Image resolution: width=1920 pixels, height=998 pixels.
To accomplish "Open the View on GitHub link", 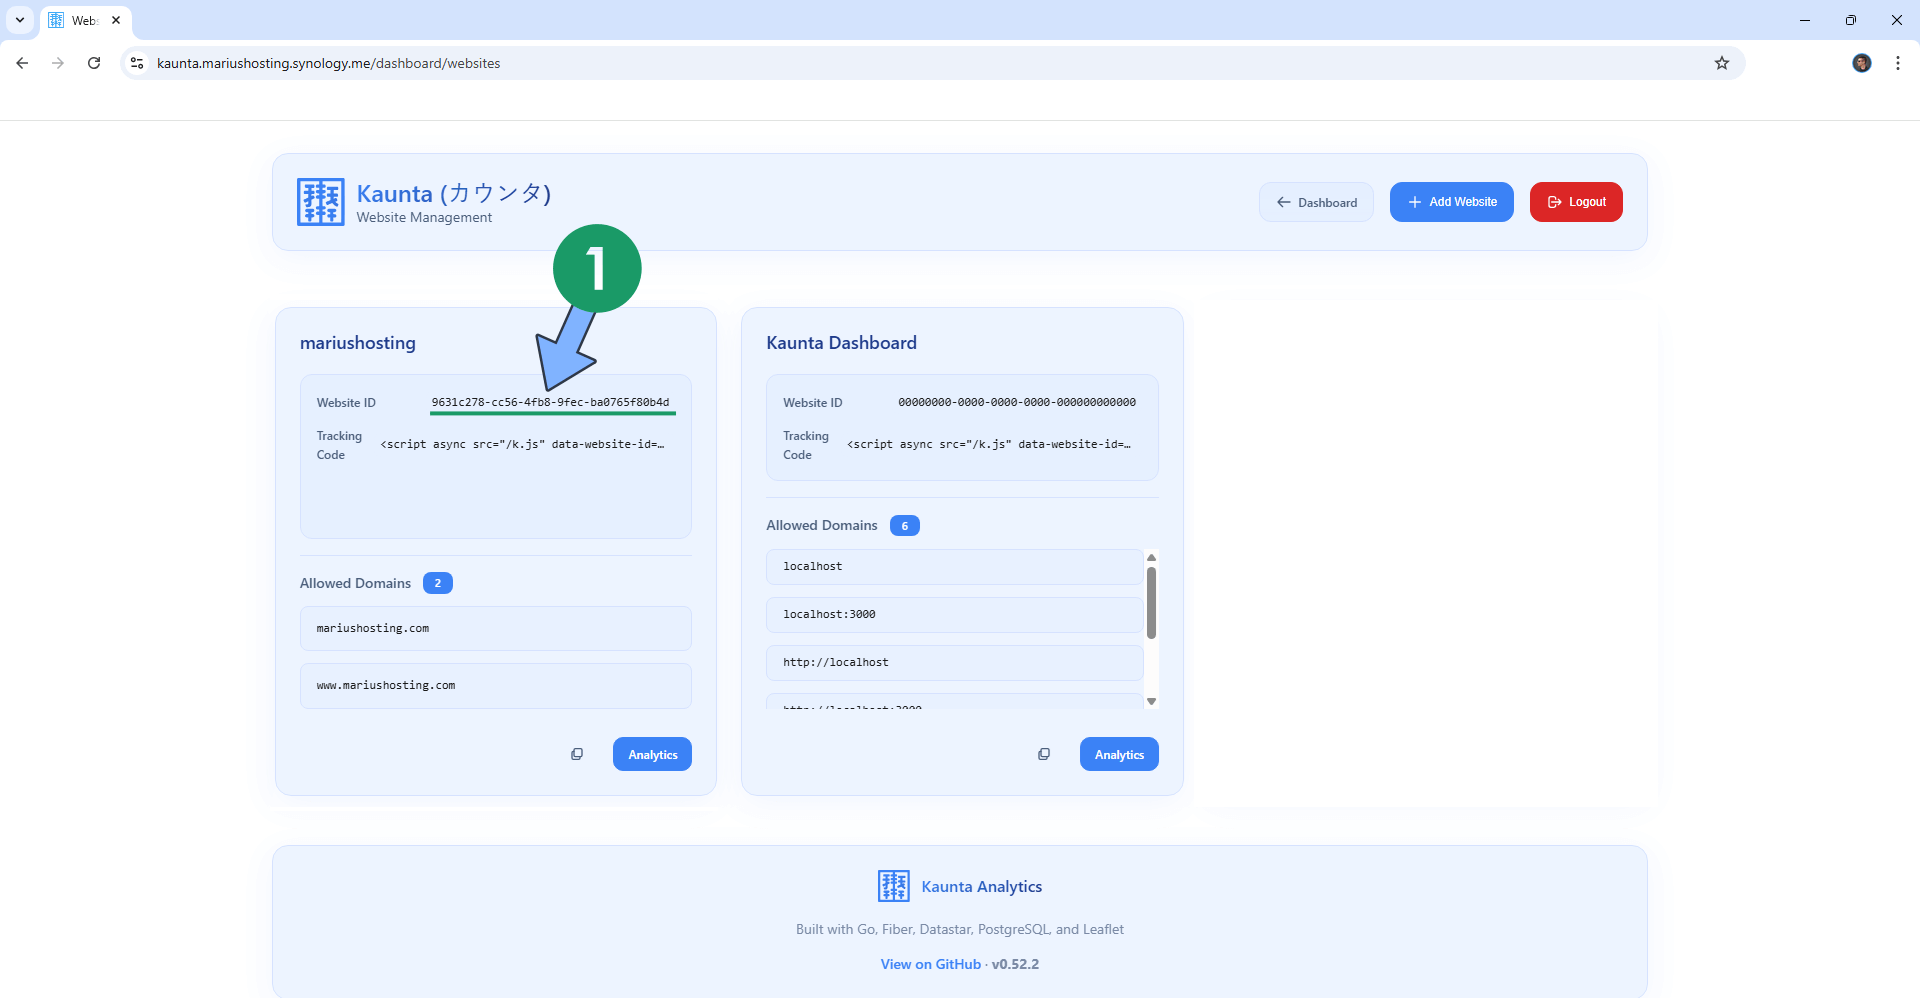I will coord(930,963).
